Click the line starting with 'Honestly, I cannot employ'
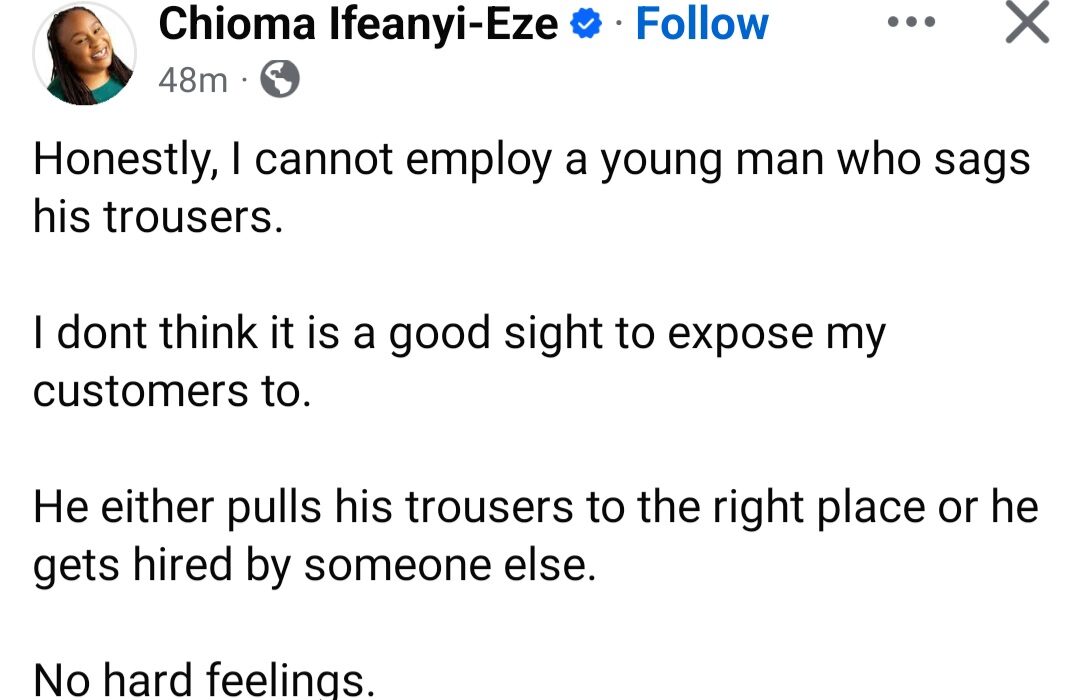 pyautogui.click(x=532, y=162)
